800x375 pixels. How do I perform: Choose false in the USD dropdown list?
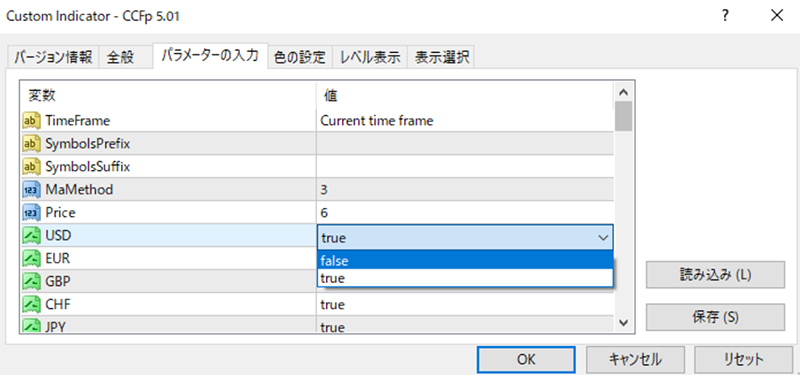click(x=465, y=261)
